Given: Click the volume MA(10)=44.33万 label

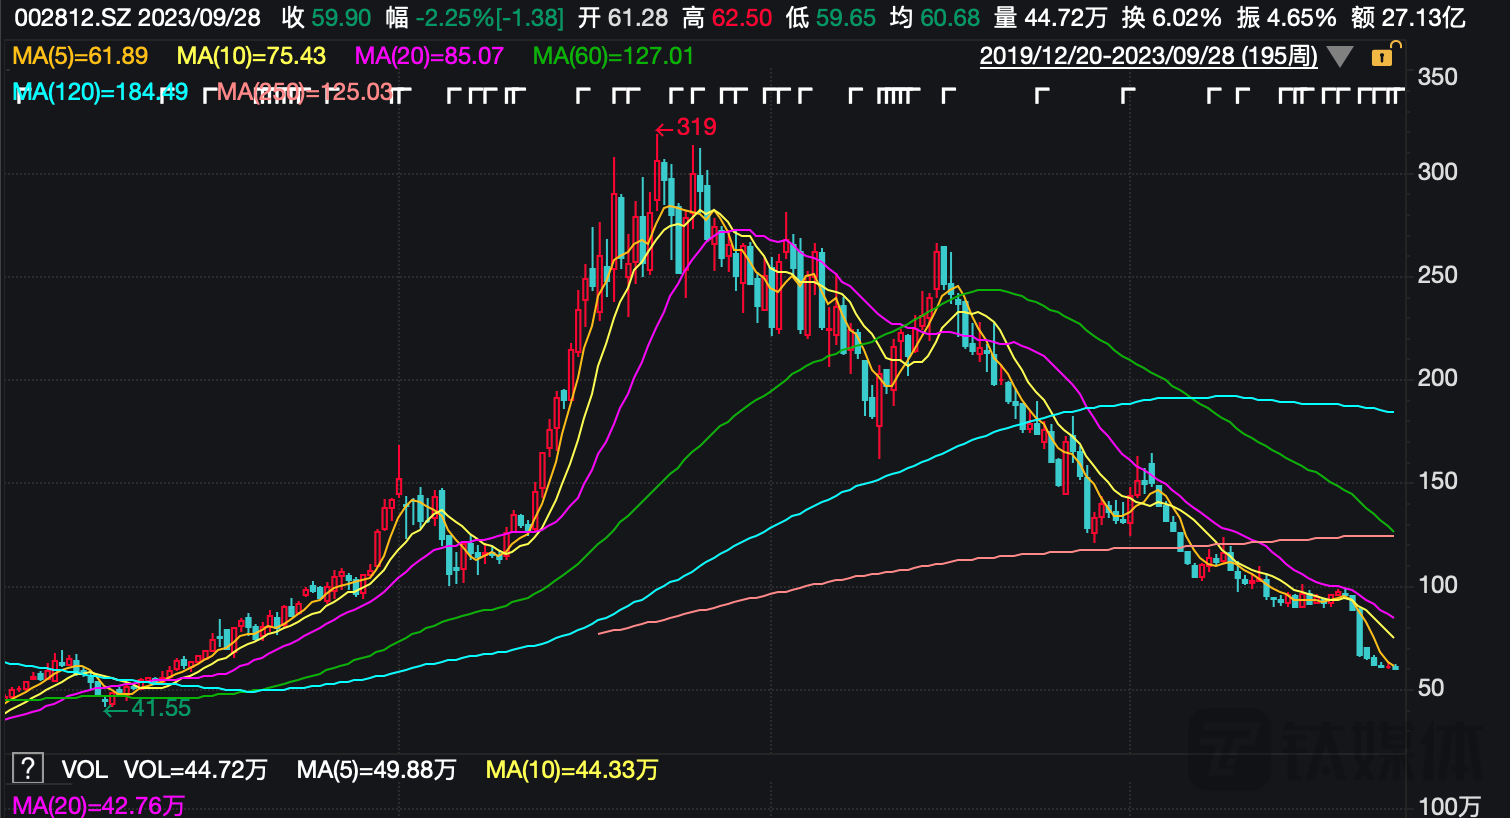Looking at the screenshot, I should click(x=572, y=770).
